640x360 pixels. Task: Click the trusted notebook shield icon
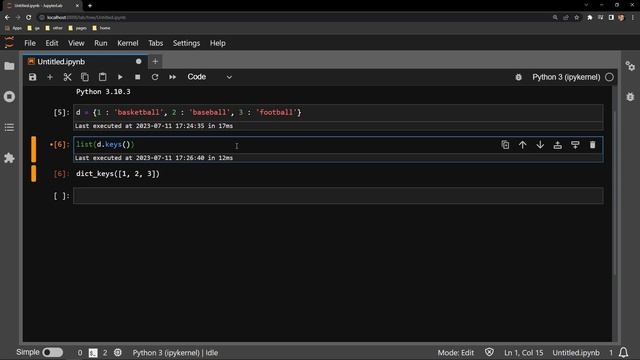click(489, 352)
